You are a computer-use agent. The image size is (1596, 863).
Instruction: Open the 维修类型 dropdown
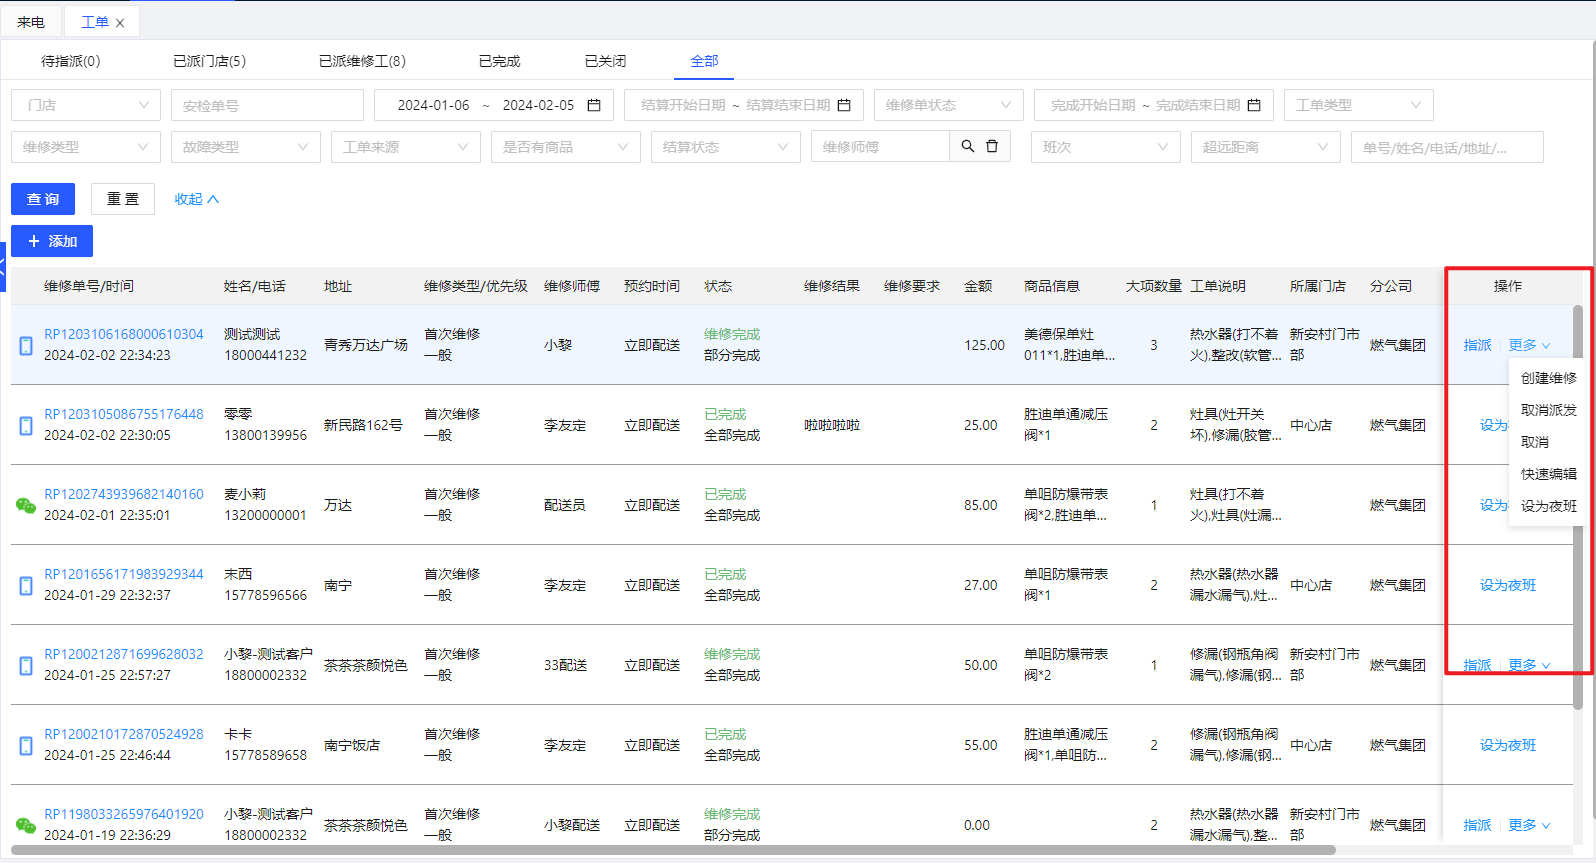pos(86,147)
